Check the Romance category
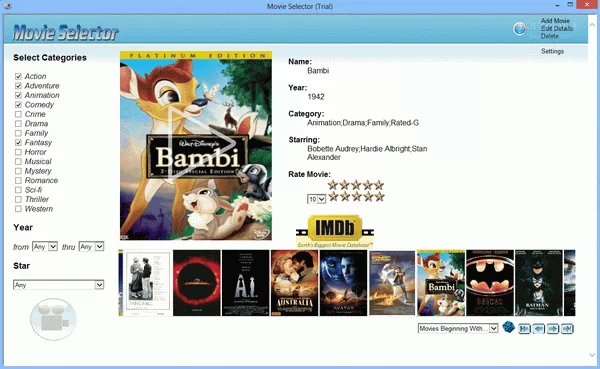Viewport: 600px width, 369px height. point(18,180)
